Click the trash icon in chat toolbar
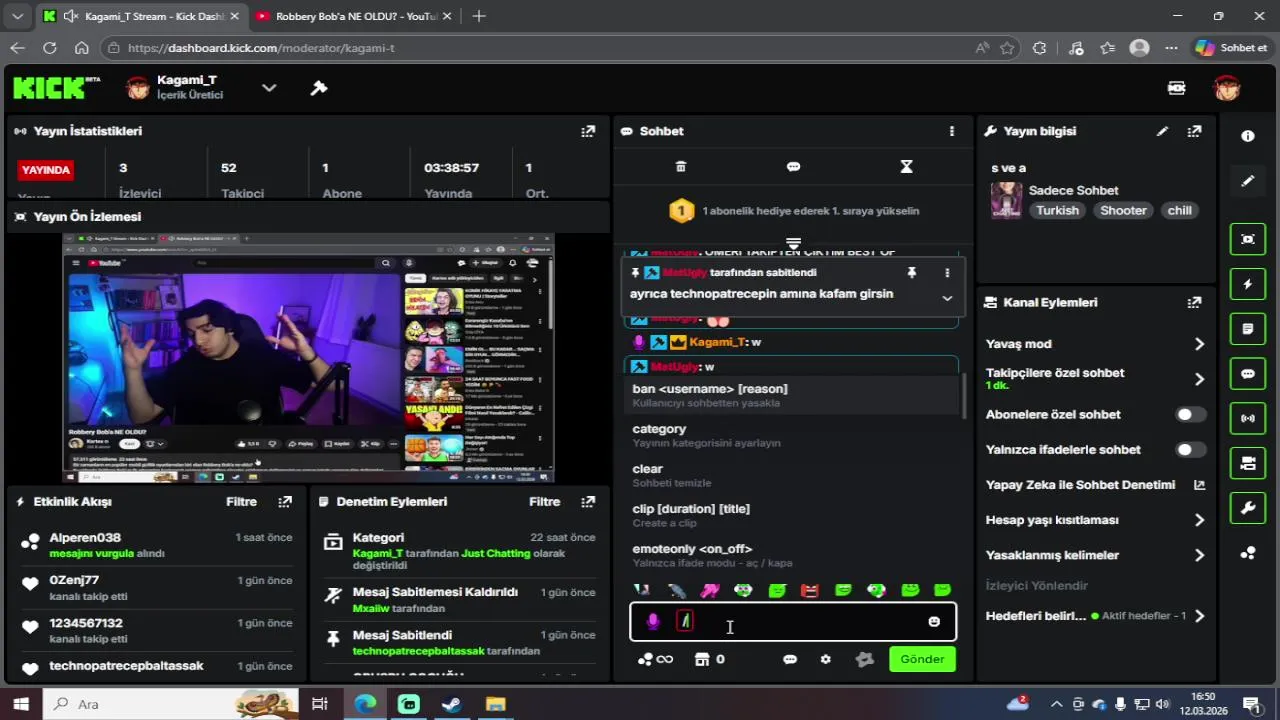This screenshot has height=720, width=1280. point(681,167)
